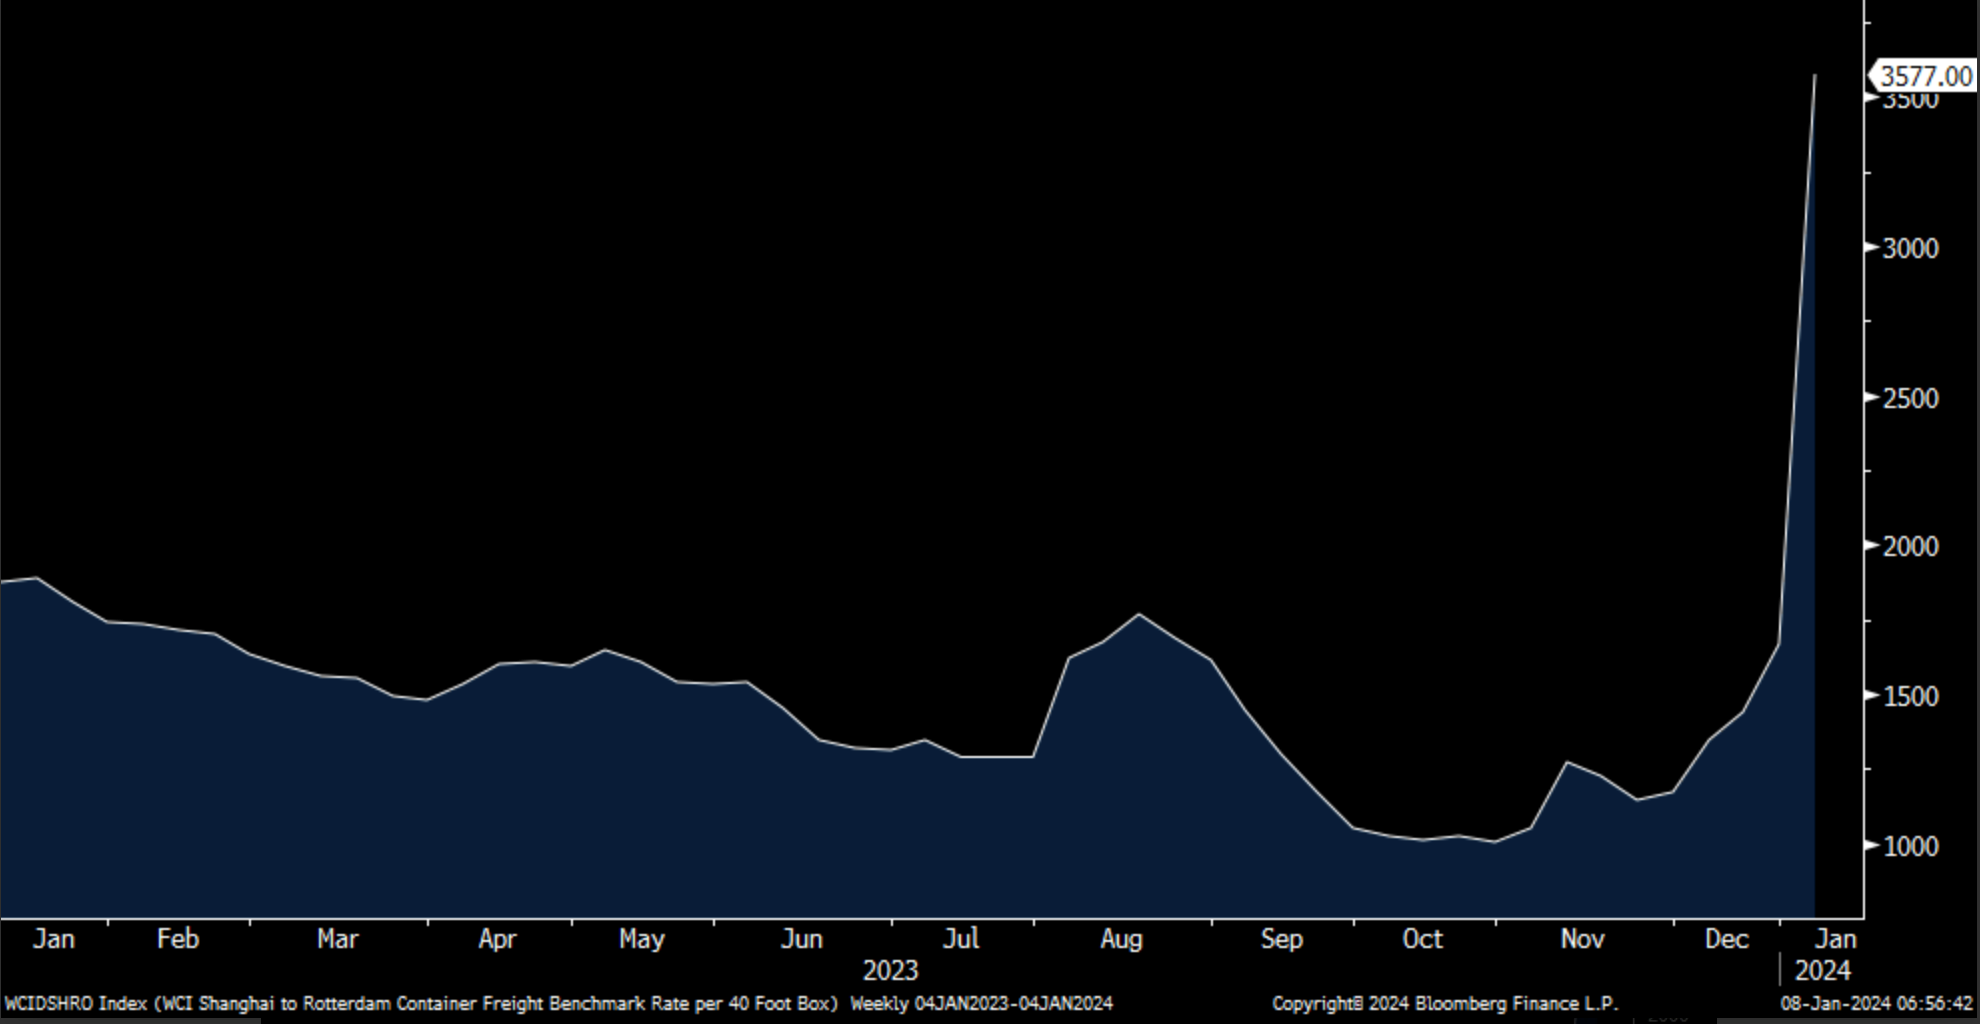Select the Nov label on time axis
Image resolution: width=1980 pixels, height=1024 pixels.
pos(1582,939)
